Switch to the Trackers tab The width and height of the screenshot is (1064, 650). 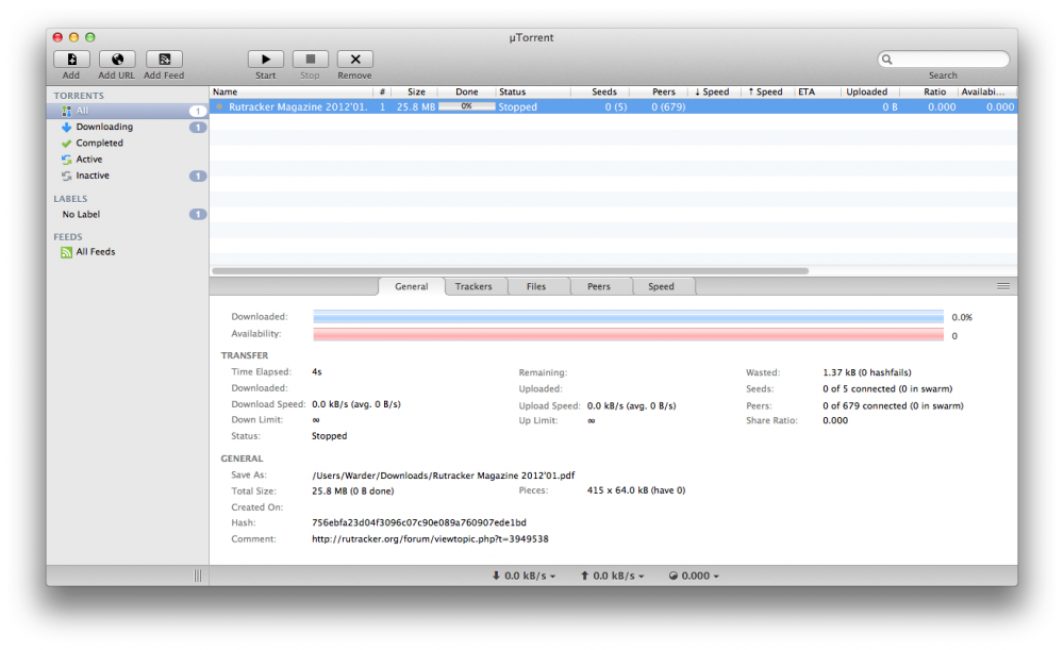click(474, 287)
